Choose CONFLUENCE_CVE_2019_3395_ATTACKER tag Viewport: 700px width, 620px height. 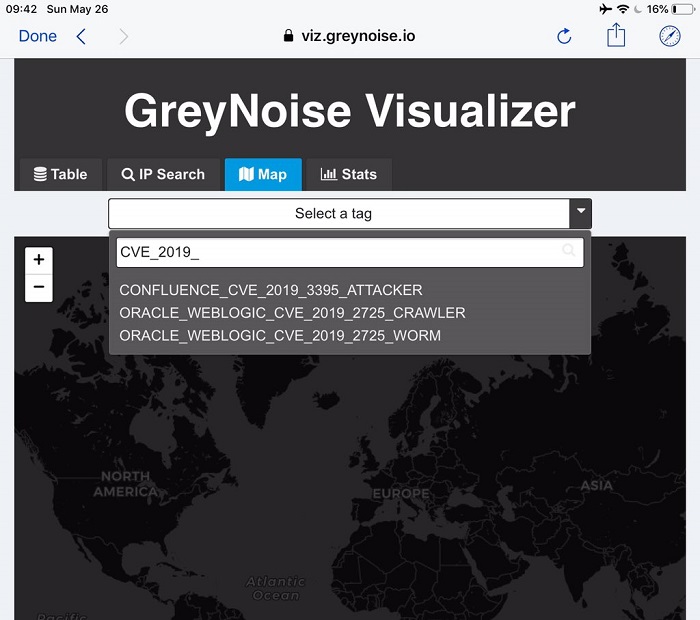(271, 290)
